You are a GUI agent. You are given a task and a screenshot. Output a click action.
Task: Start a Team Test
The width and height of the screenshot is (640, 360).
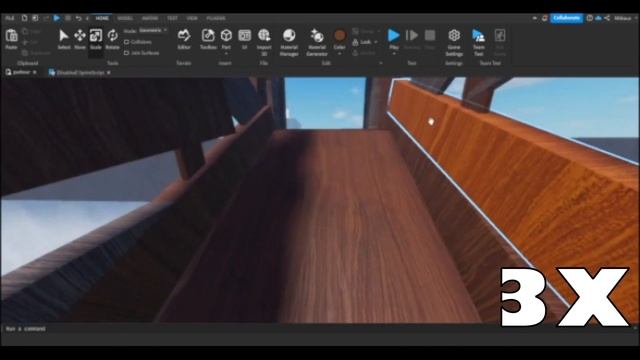click(478, 36)
